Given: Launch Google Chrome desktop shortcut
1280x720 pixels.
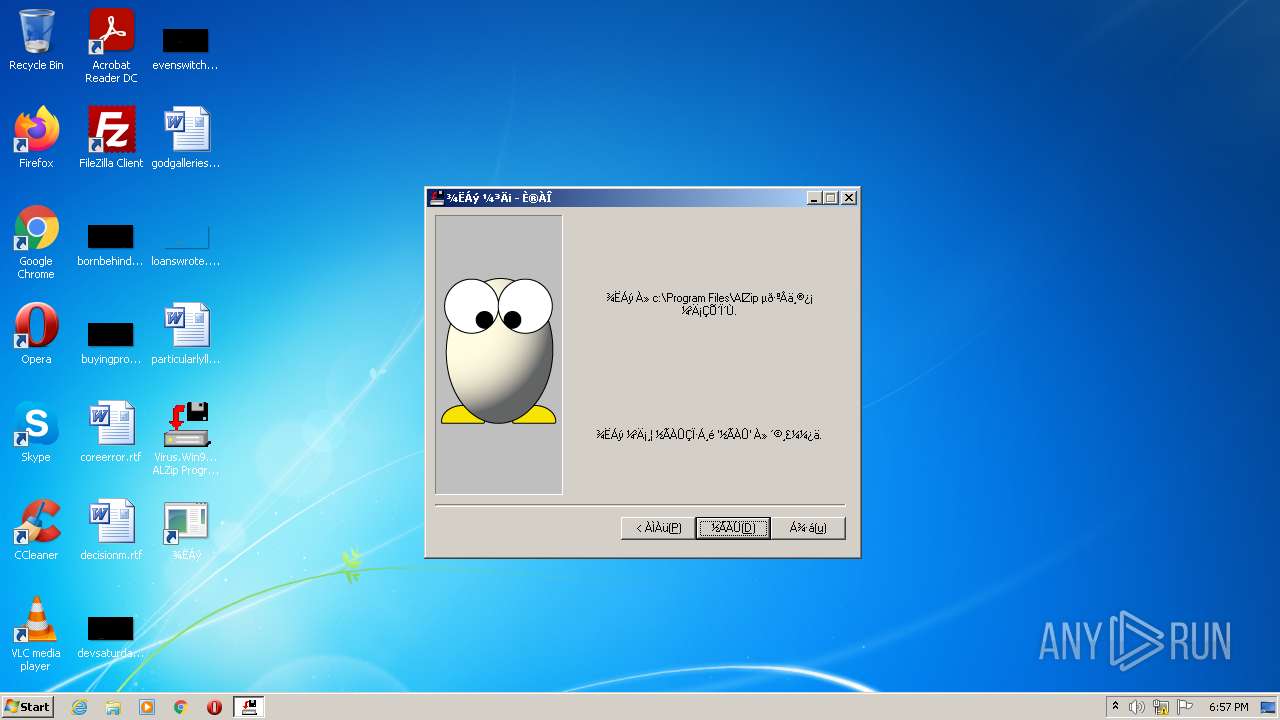Looking at the screenshot, I should click(x=36, y=243).
